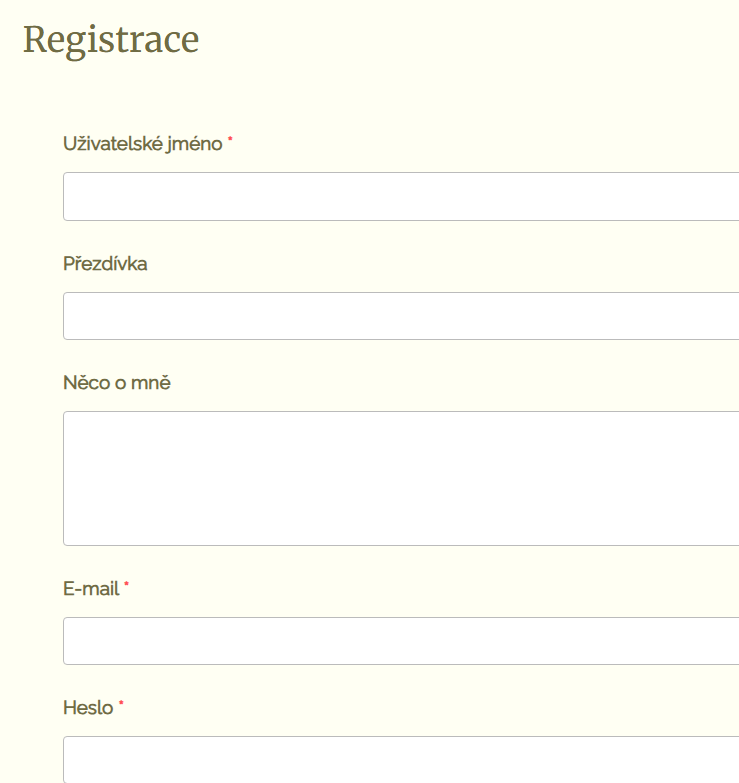
Task: Click the red asterisk beside Uživatelské jméno
Action: (230, 141)
